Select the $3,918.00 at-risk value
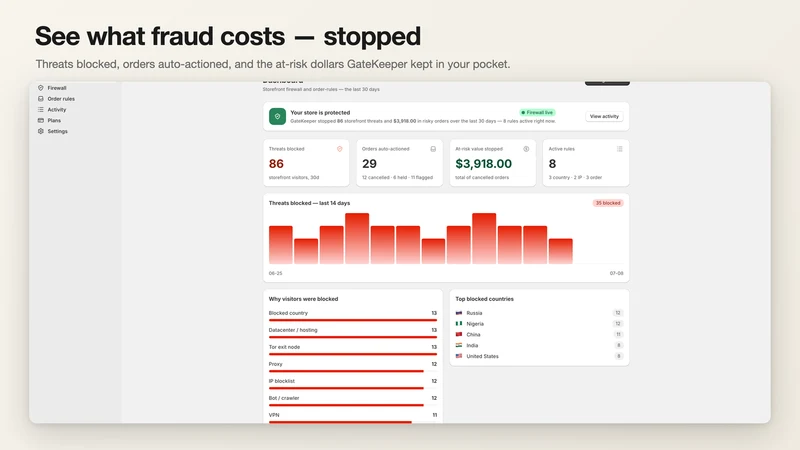Screen dimensions: 800x450 483,164
